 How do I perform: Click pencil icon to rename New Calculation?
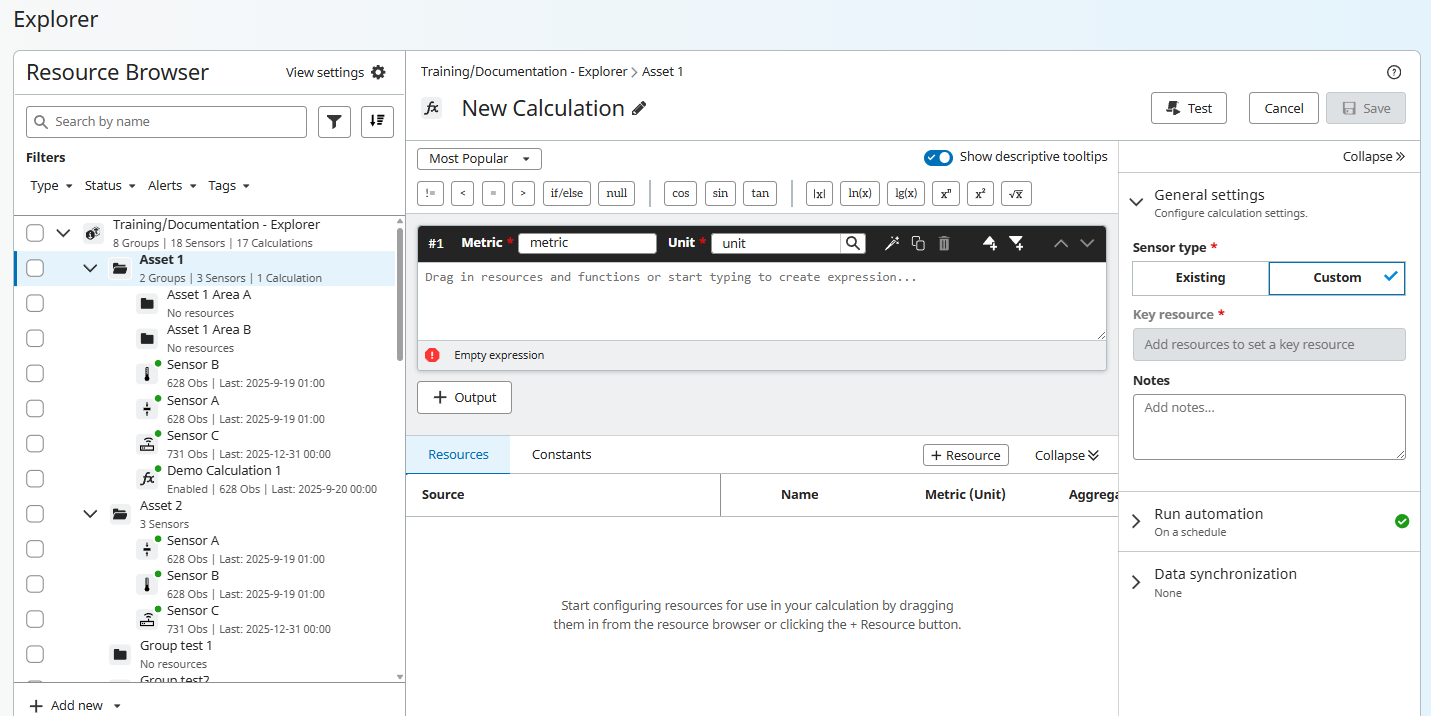click(639, 108)
